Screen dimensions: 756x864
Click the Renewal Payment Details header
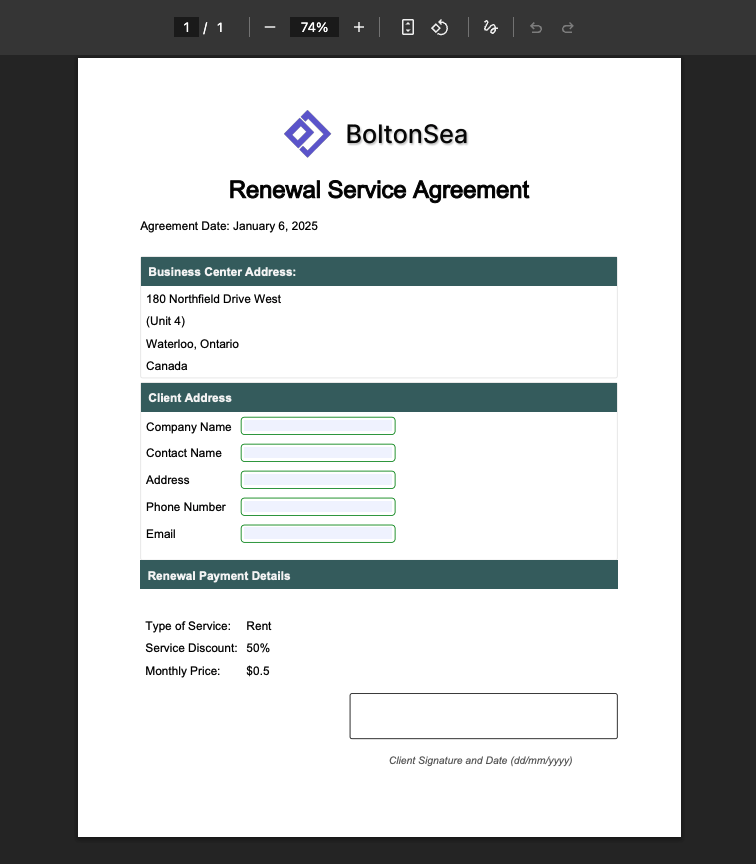pos(378,575)
